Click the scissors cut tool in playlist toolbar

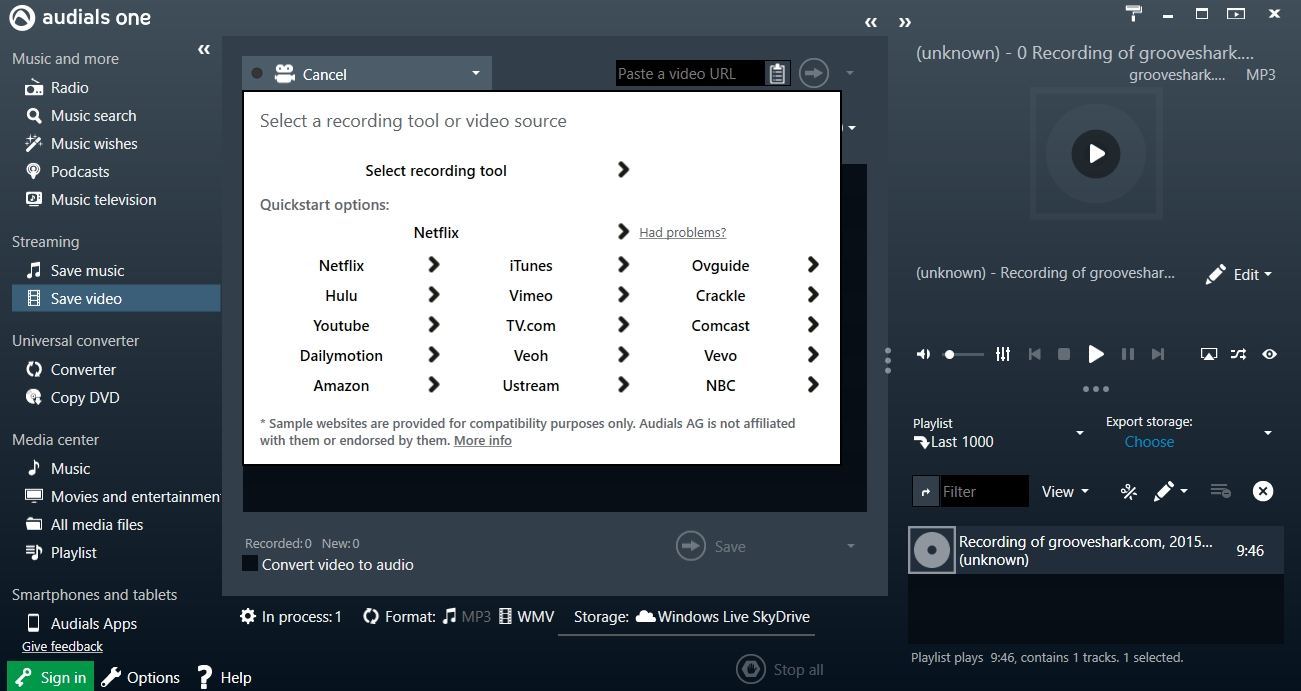pyautogui.click(x=1128, y=491)
